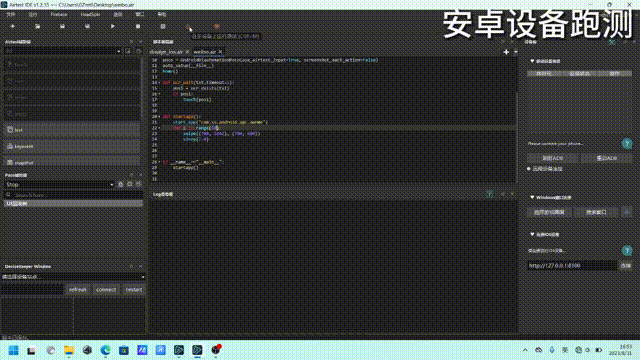Open File Explorer from the taskbar
This screenshot has width=640, height=360.
(x=69, y=350)
